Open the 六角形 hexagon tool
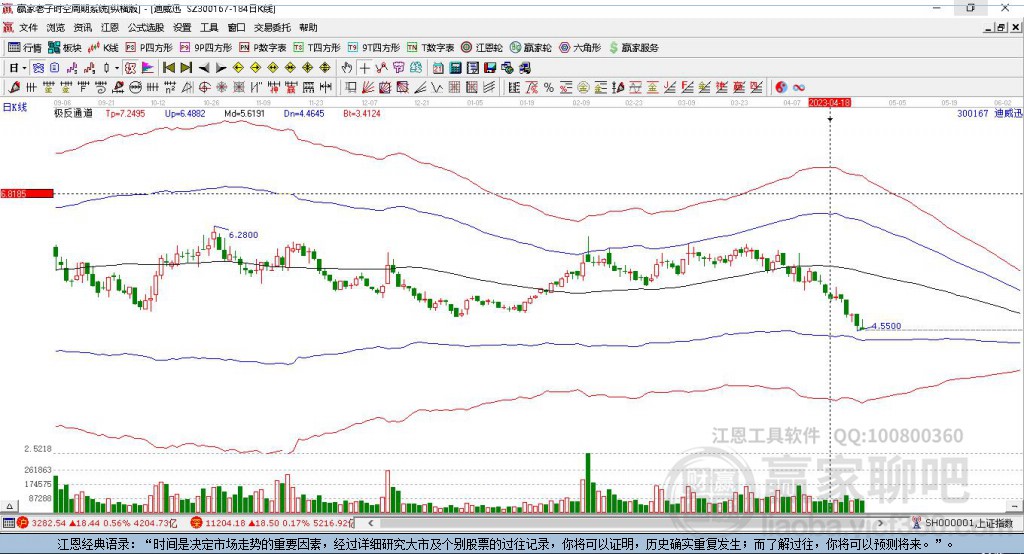Image resolution: width=1024 pixels, height=554 pixels. pyautogui.click(x=580, y=48)
